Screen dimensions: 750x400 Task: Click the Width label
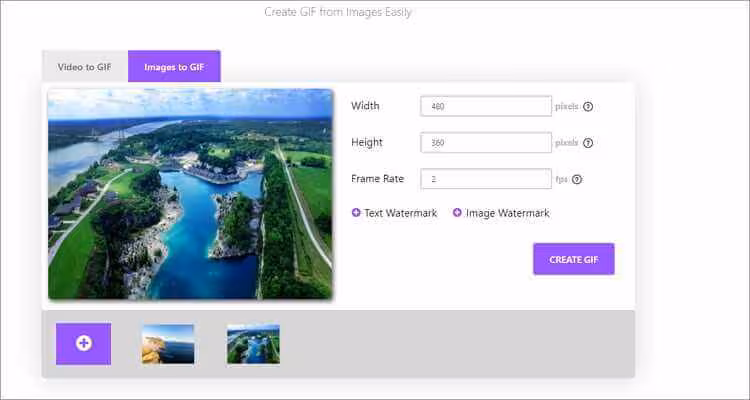[365, 106]
